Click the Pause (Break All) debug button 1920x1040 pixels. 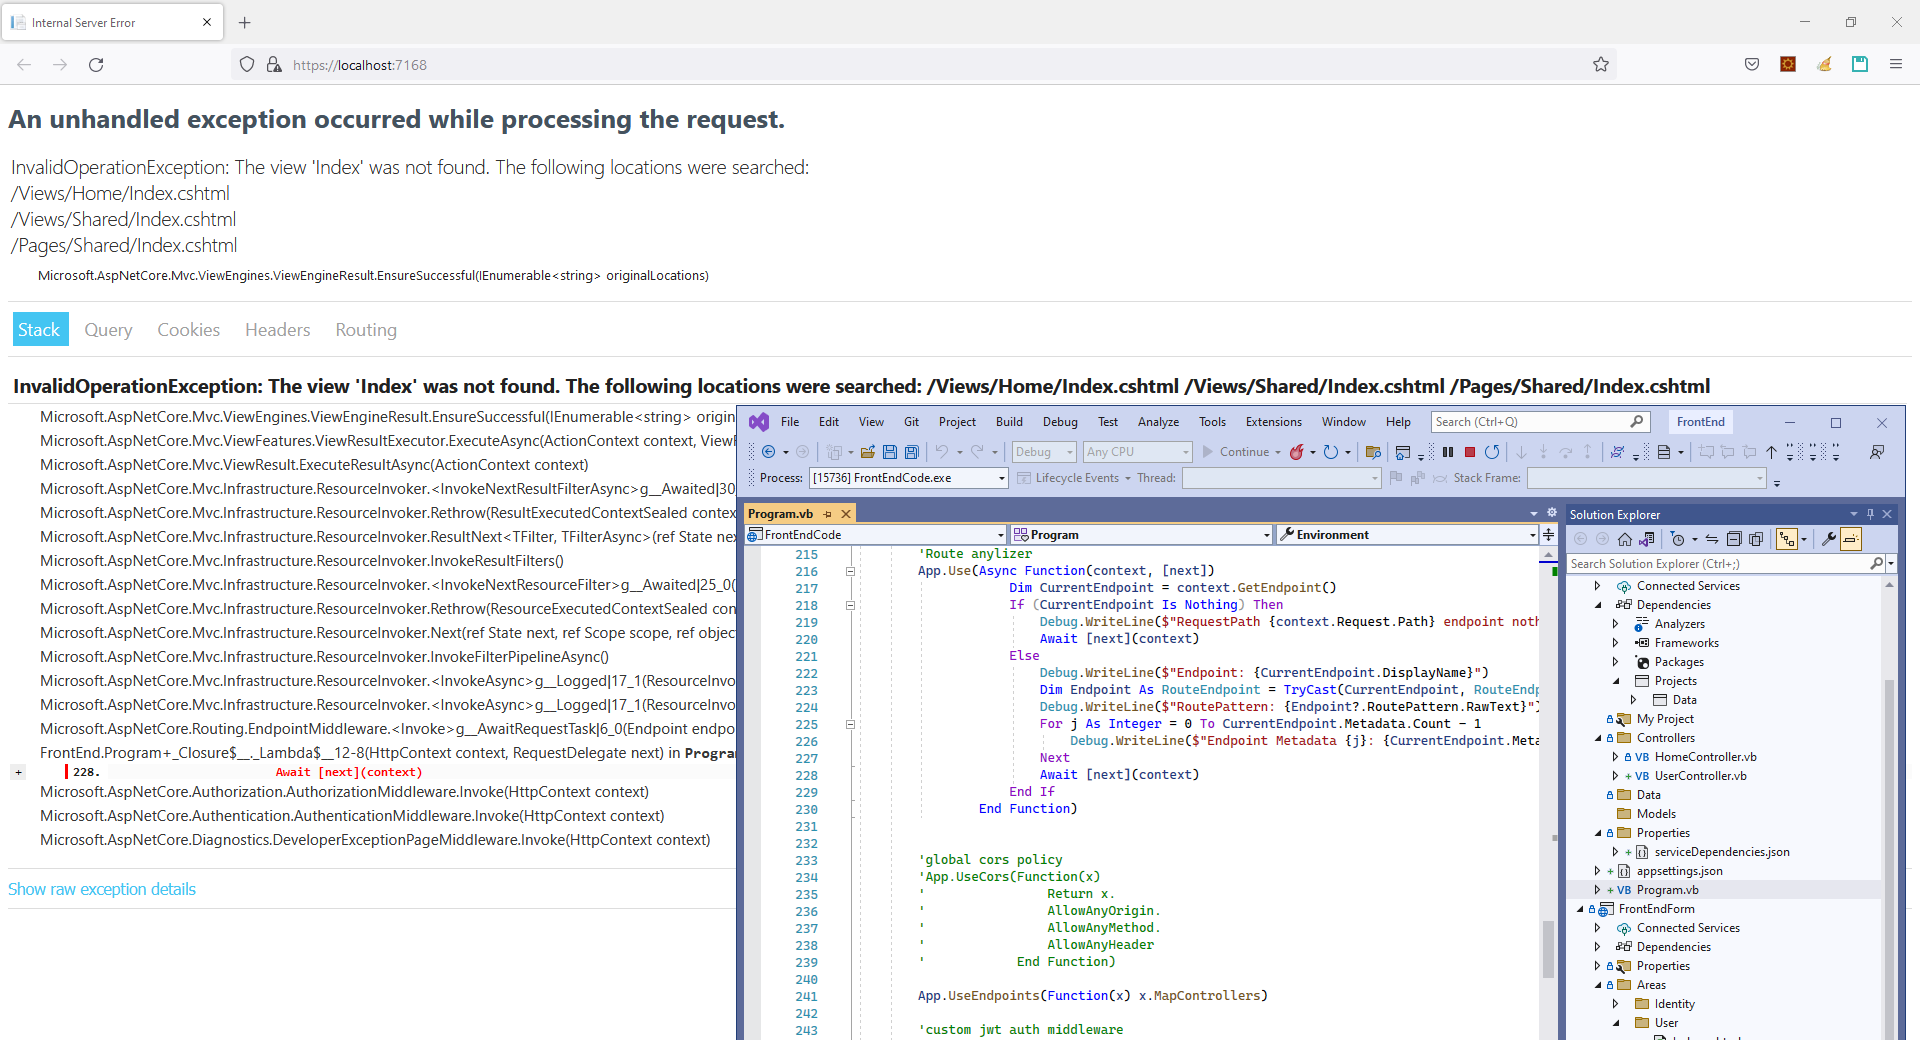(x=1447, y=452)
